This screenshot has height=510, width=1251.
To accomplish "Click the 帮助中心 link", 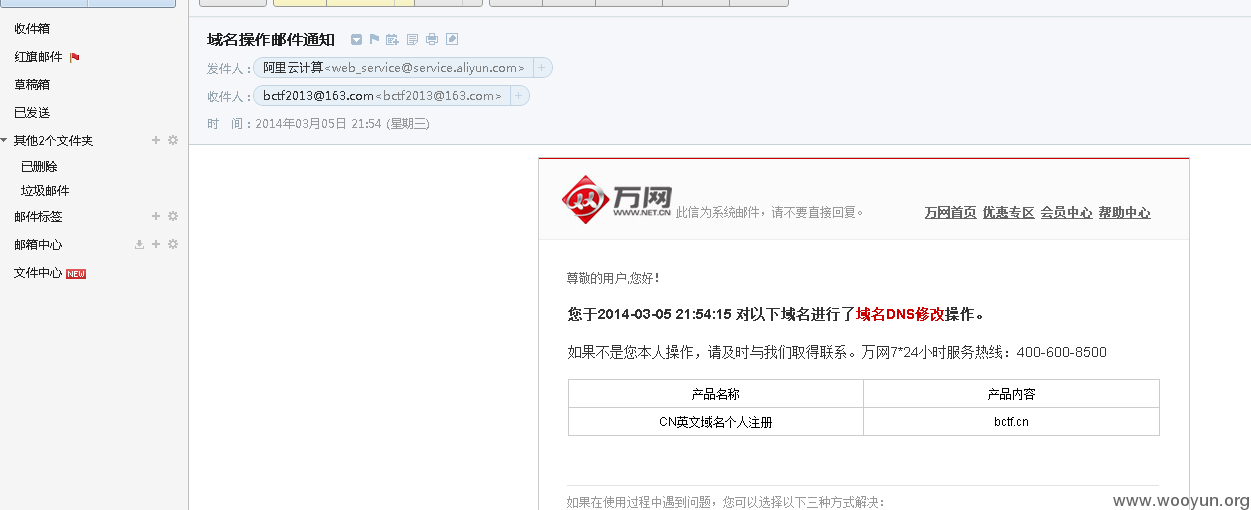I will point(1124,213).
